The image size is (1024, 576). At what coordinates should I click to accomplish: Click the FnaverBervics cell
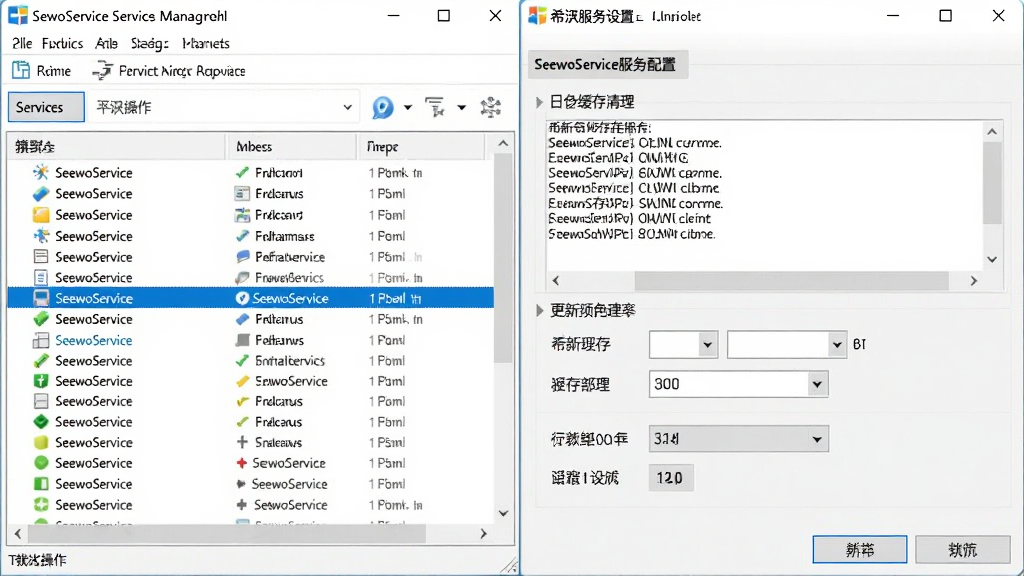pyautogui.click(x=289, y=278)
